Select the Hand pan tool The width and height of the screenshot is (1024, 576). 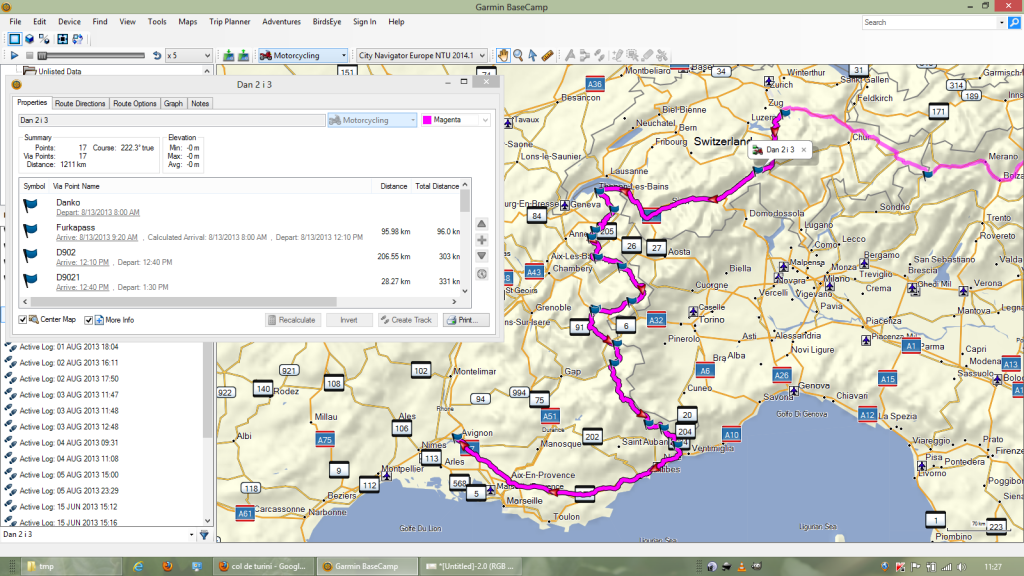(x=503, y=56)
